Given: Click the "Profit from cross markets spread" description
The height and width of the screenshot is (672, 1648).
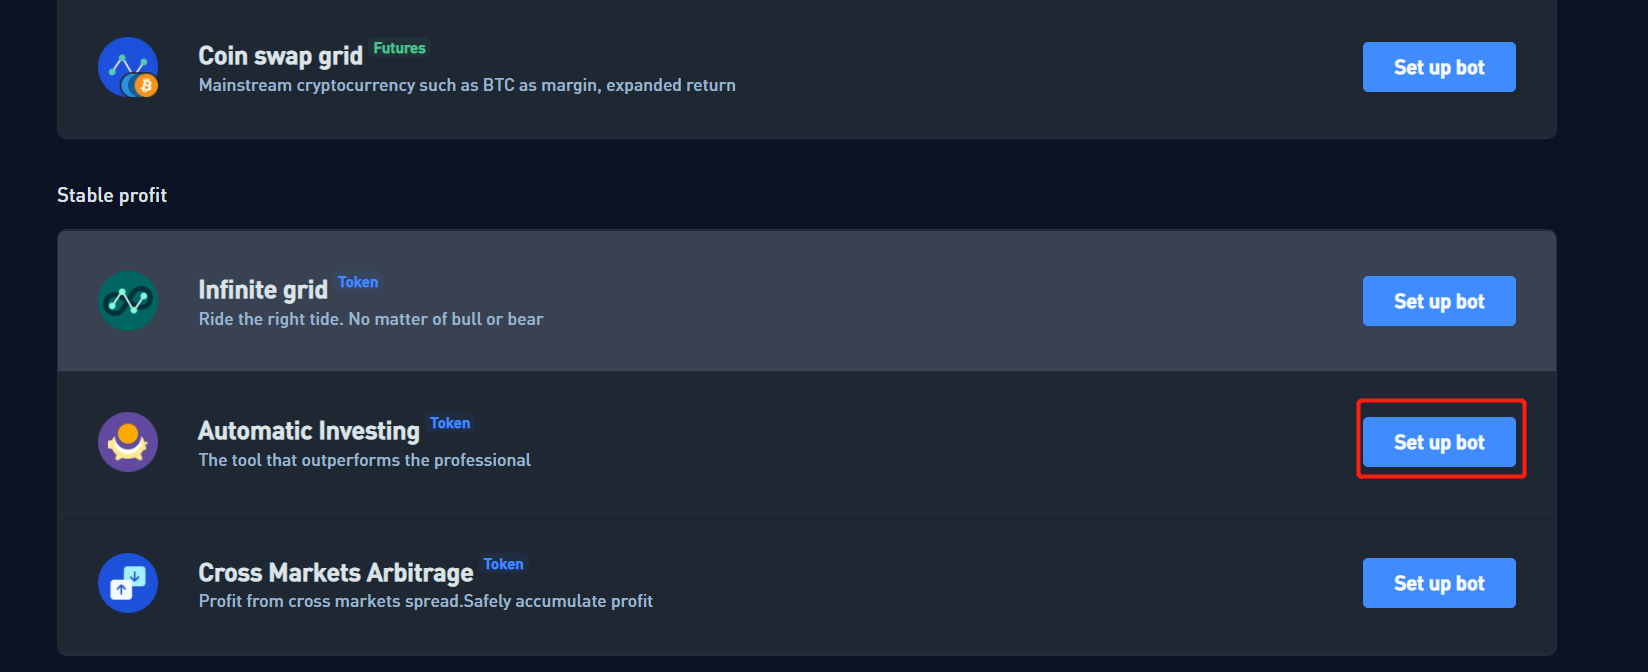Looking at the screenshot, I should [426, 601].
